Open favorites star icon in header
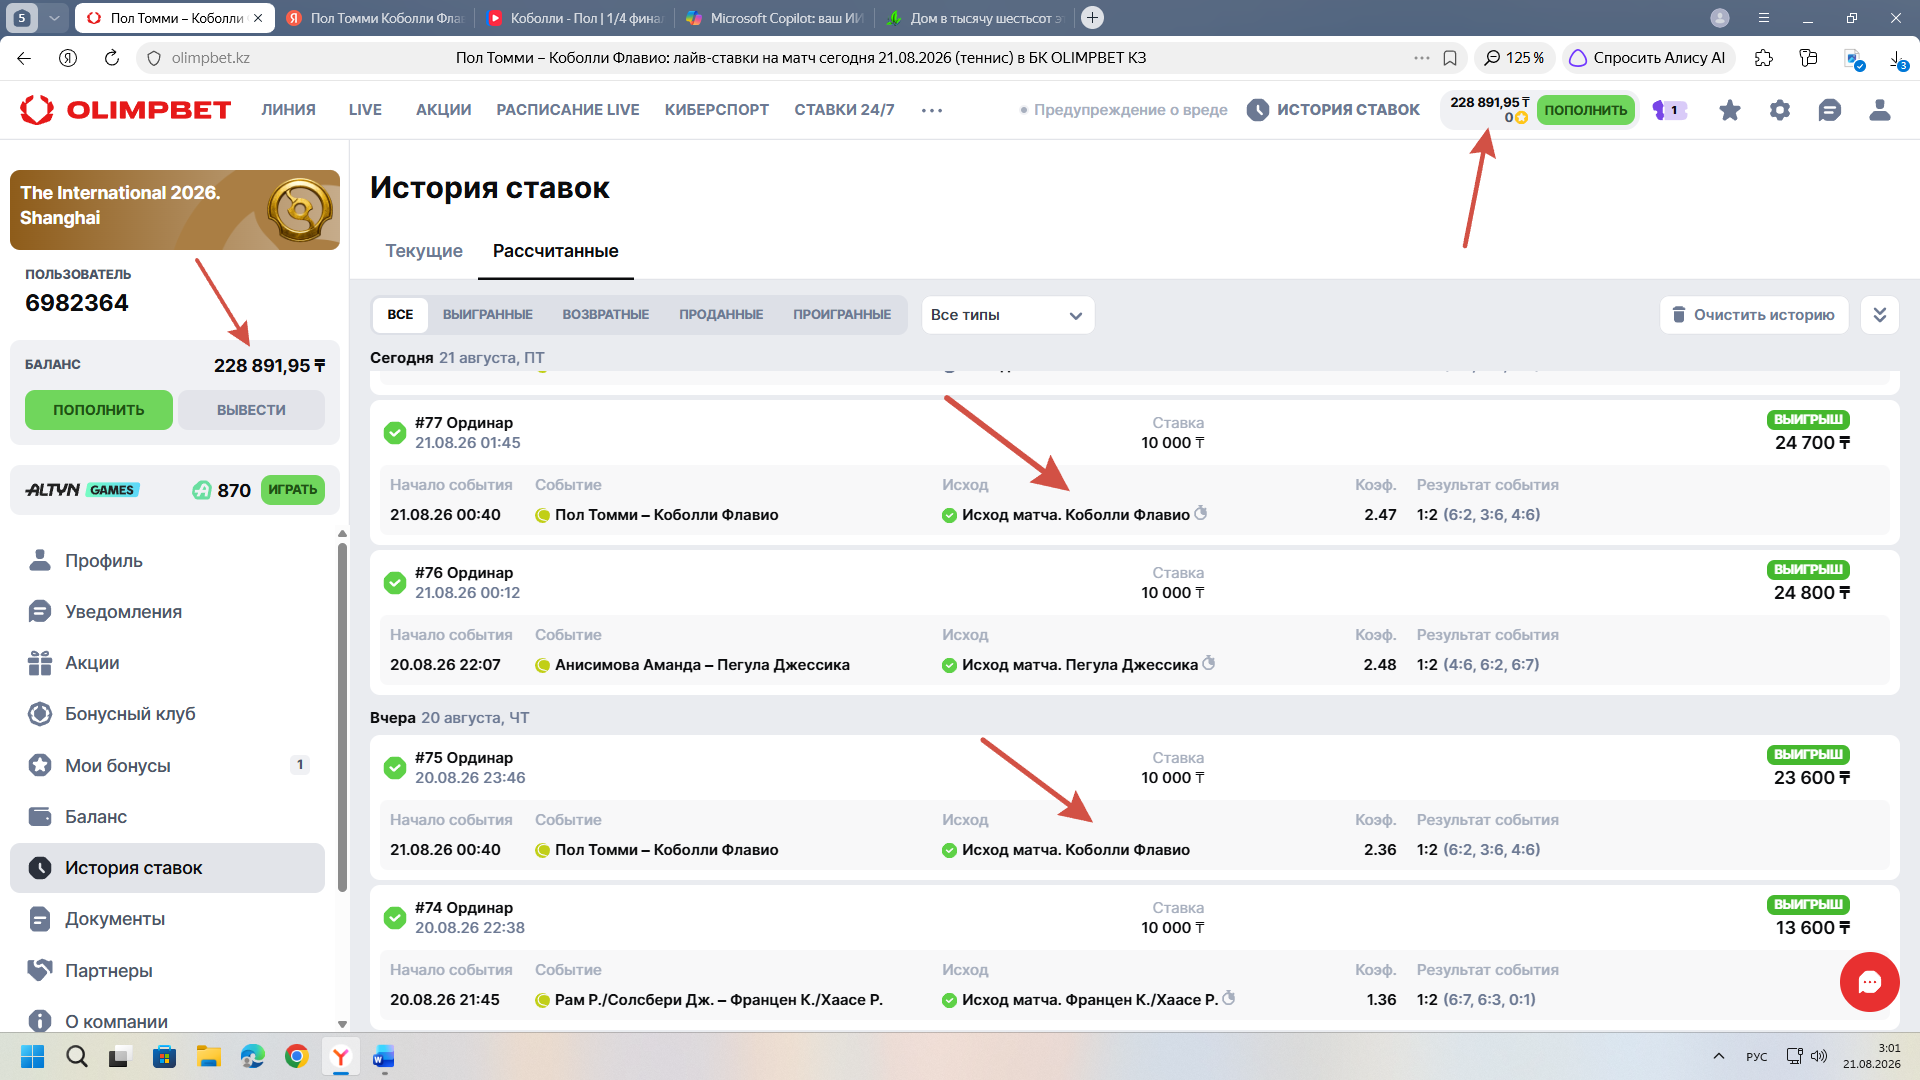 pyautogui.click(x=1729, y=110)
